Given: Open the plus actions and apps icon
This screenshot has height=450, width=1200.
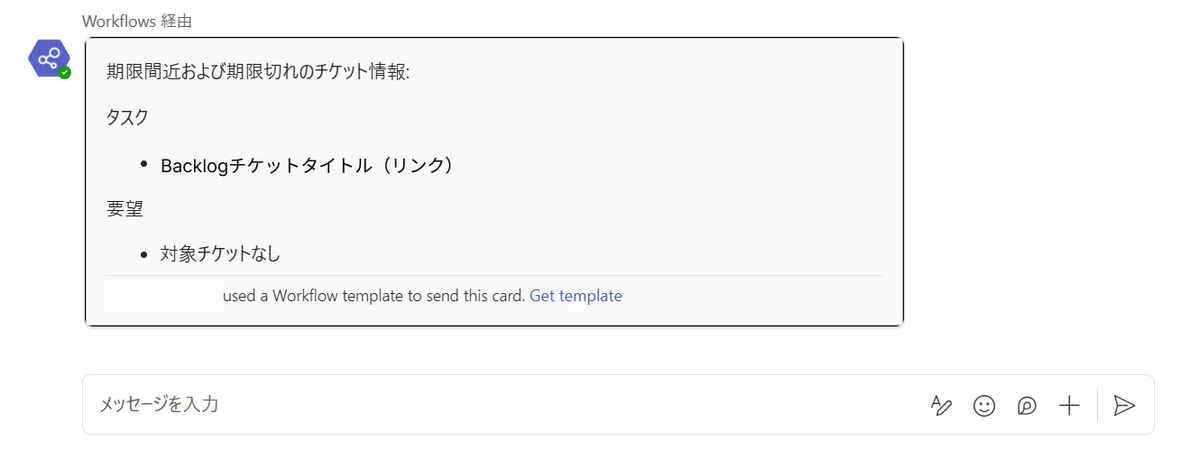Looking at the screenshot, I should point(1070,405).
